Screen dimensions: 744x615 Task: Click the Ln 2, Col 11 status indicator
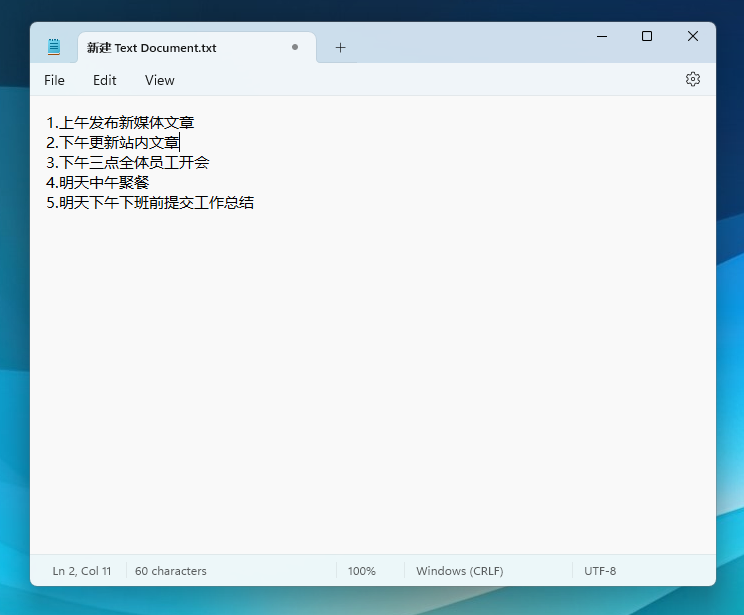(82, 571)
